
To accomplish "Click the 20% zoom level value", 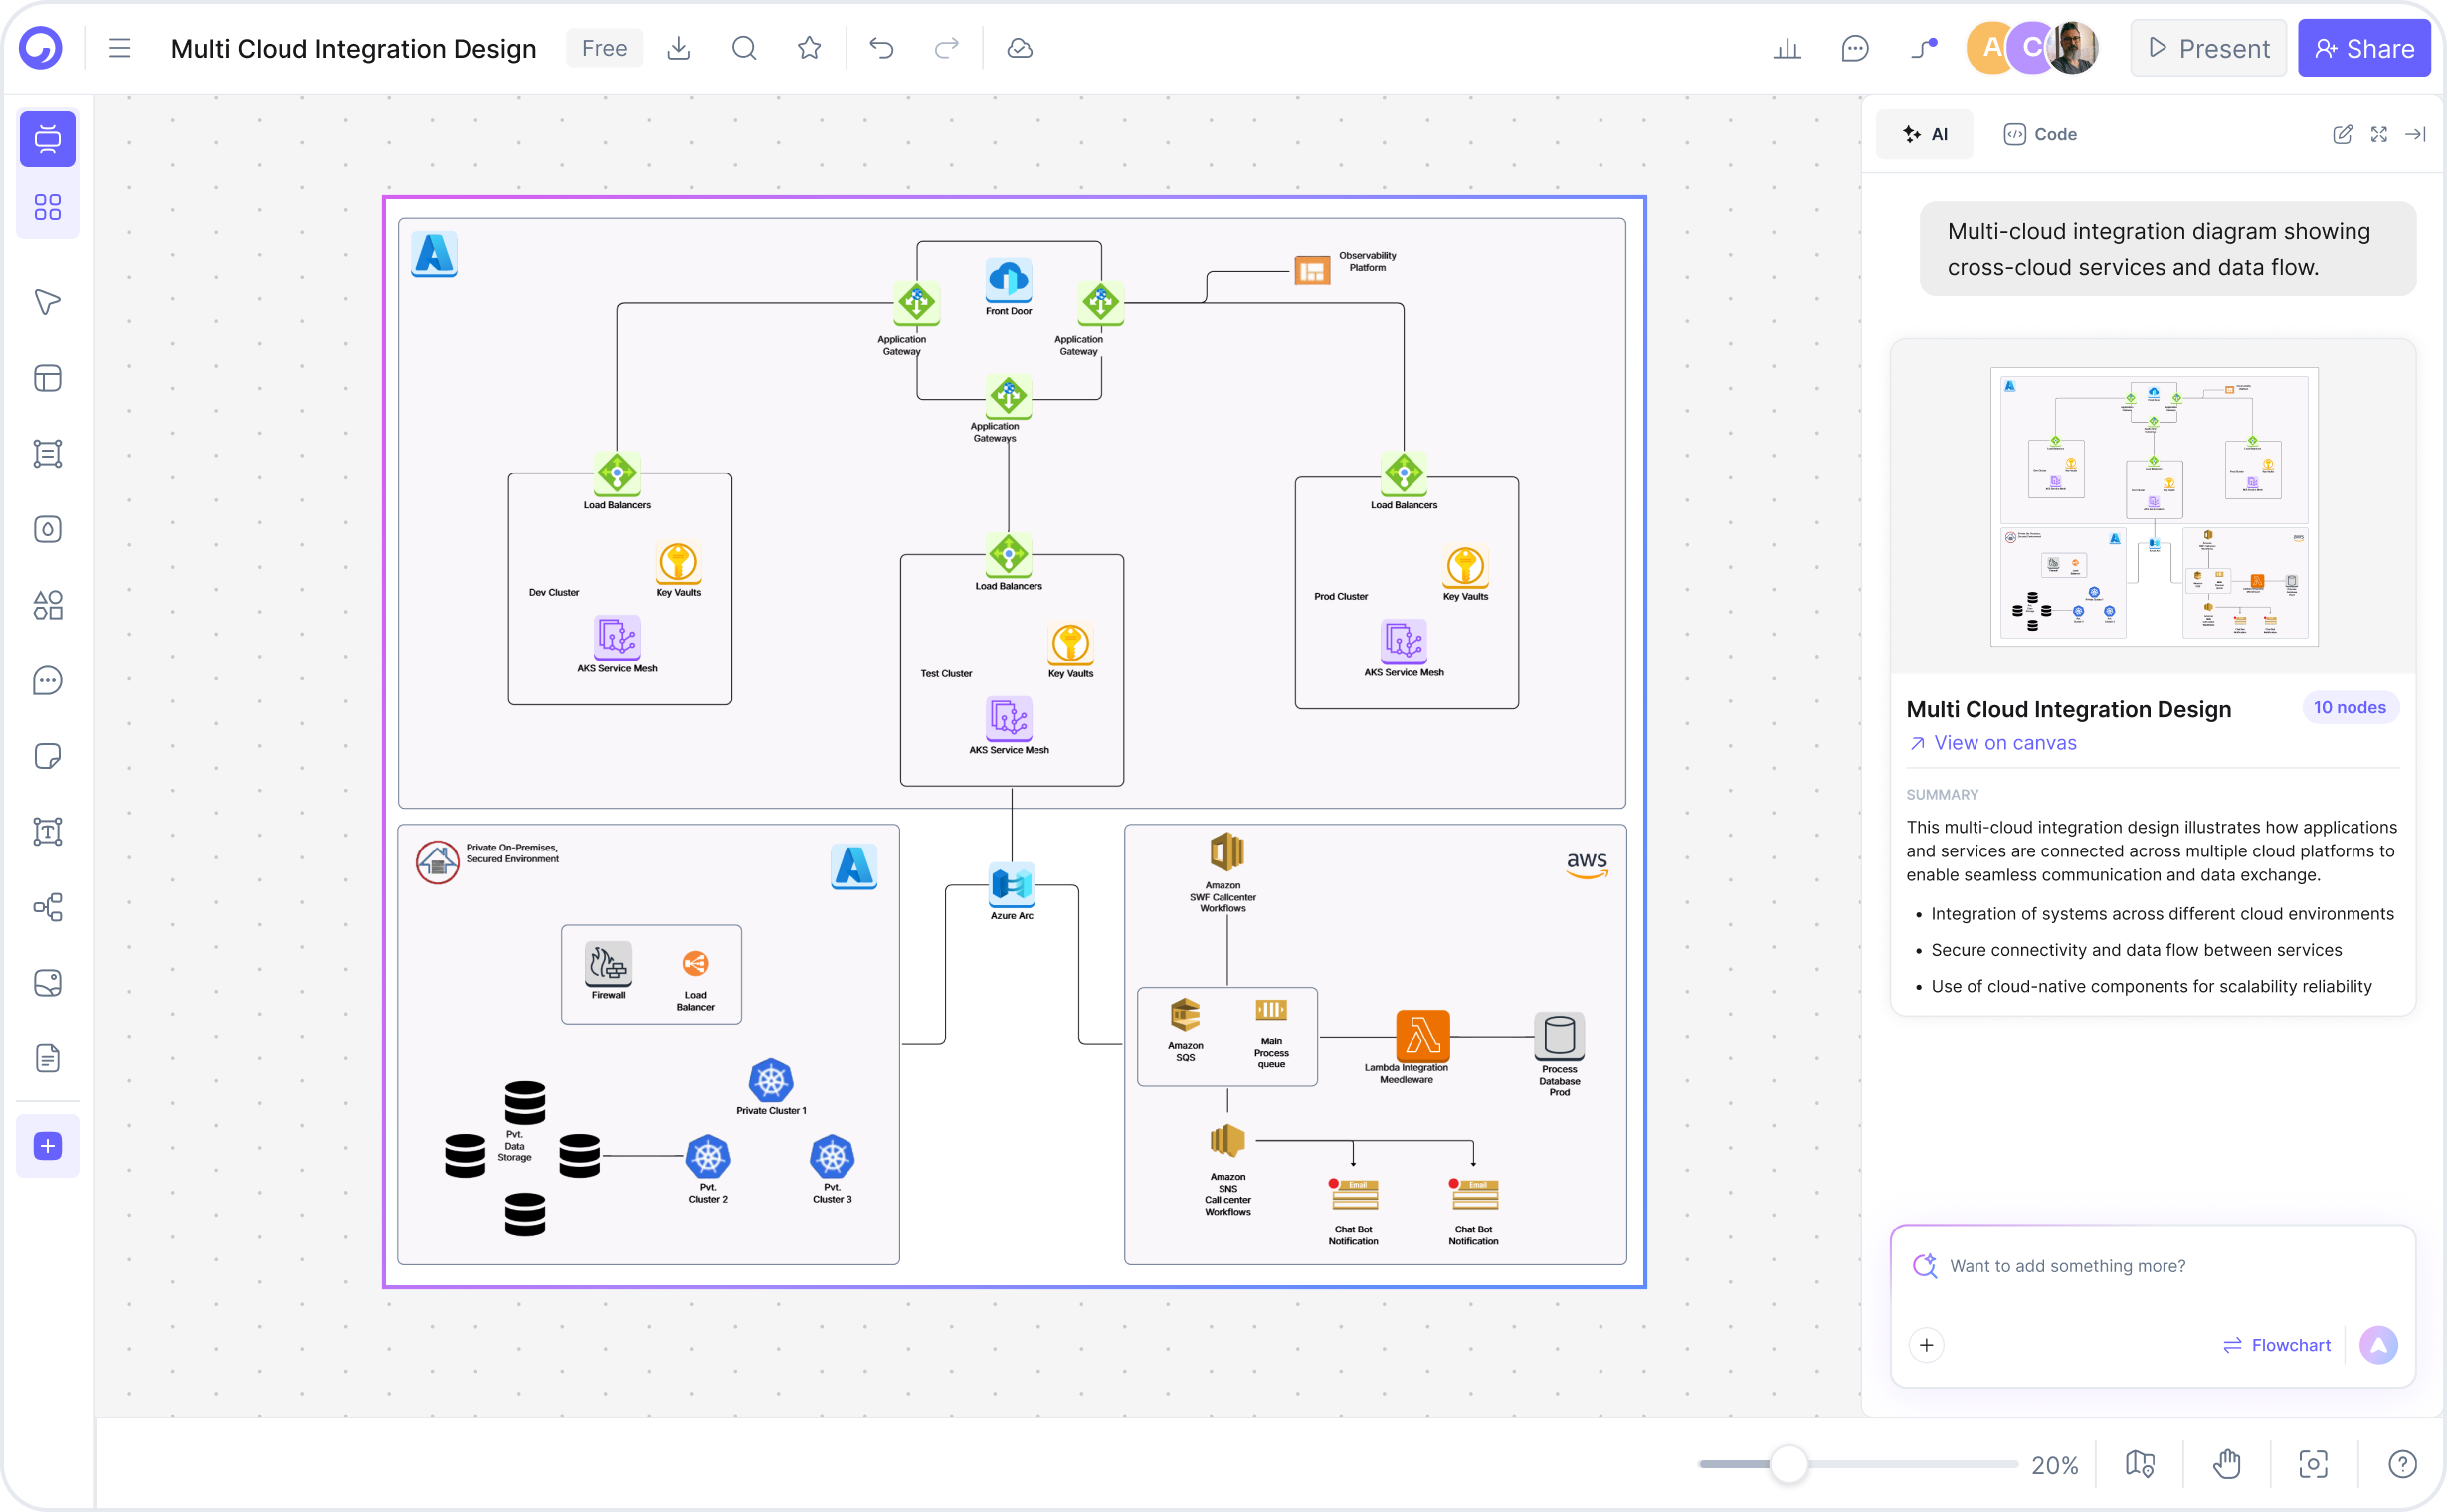I will 2054,1465.
